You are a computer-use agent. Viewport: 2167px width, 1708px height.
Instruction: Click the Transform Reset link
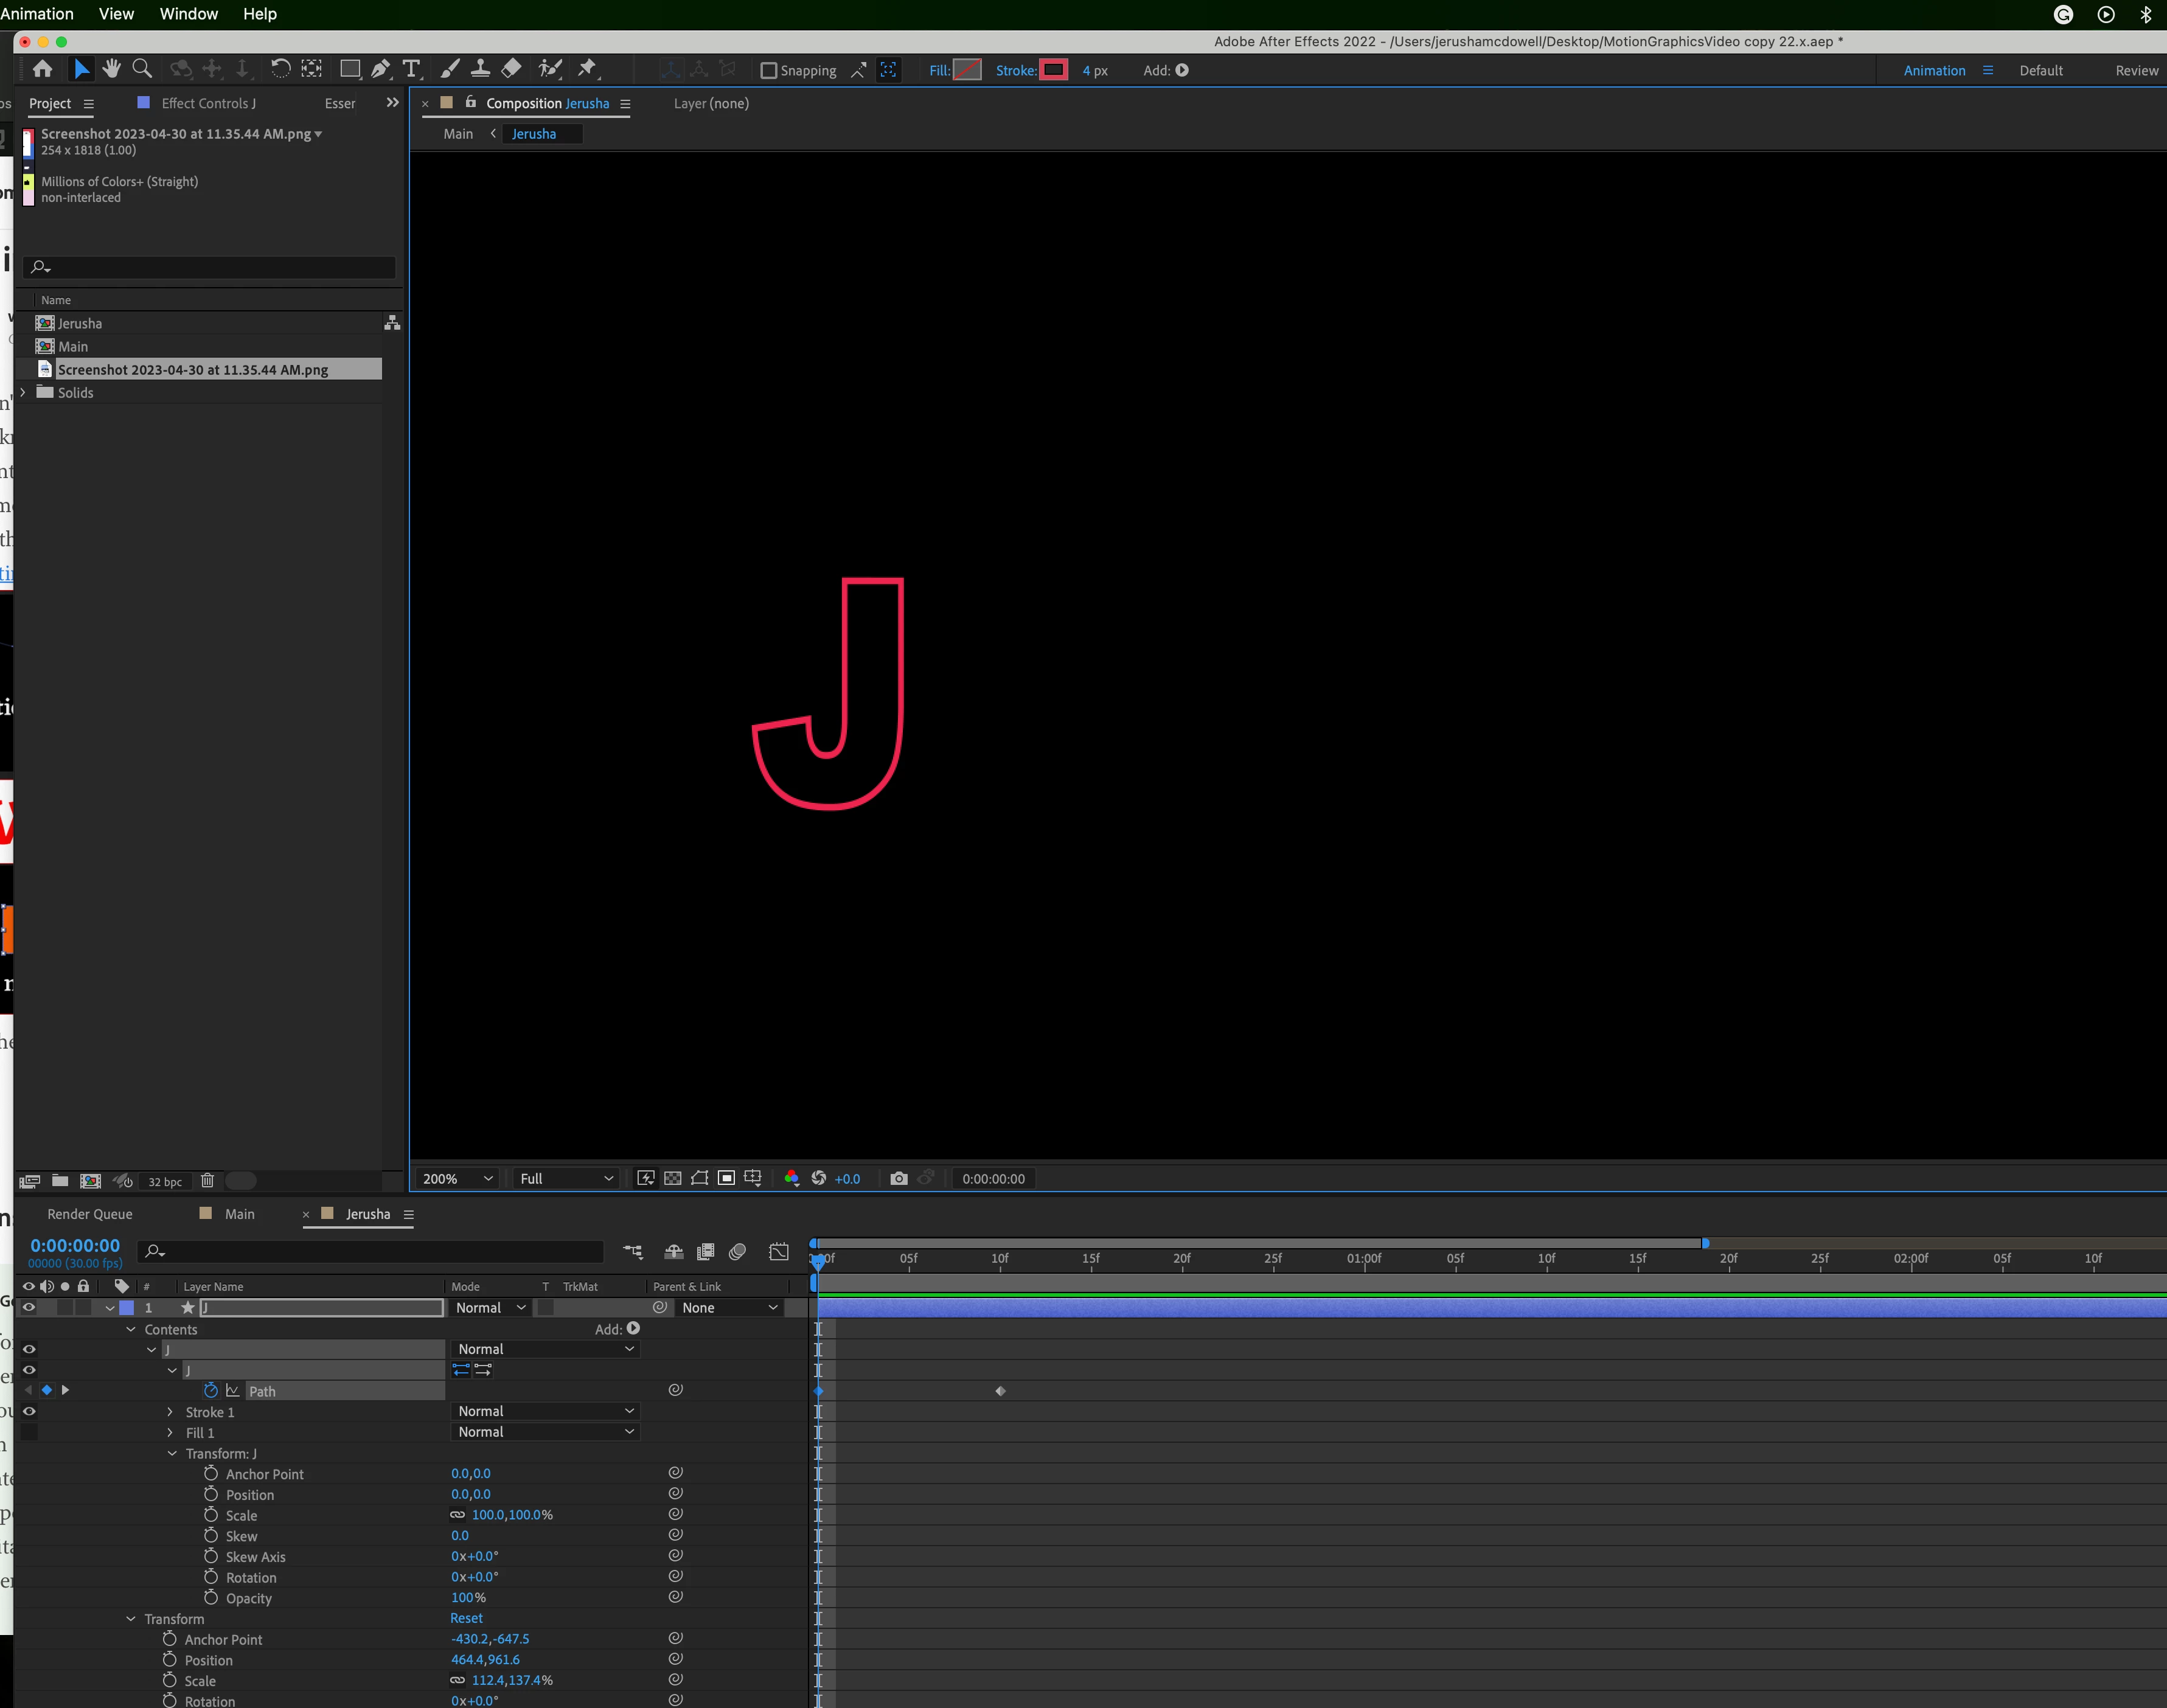coord(466,1618)
